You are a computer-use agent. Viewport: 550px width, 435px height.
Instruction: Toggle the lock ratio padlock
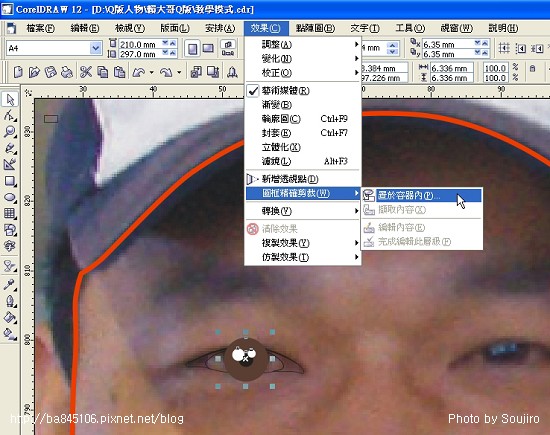532,68
